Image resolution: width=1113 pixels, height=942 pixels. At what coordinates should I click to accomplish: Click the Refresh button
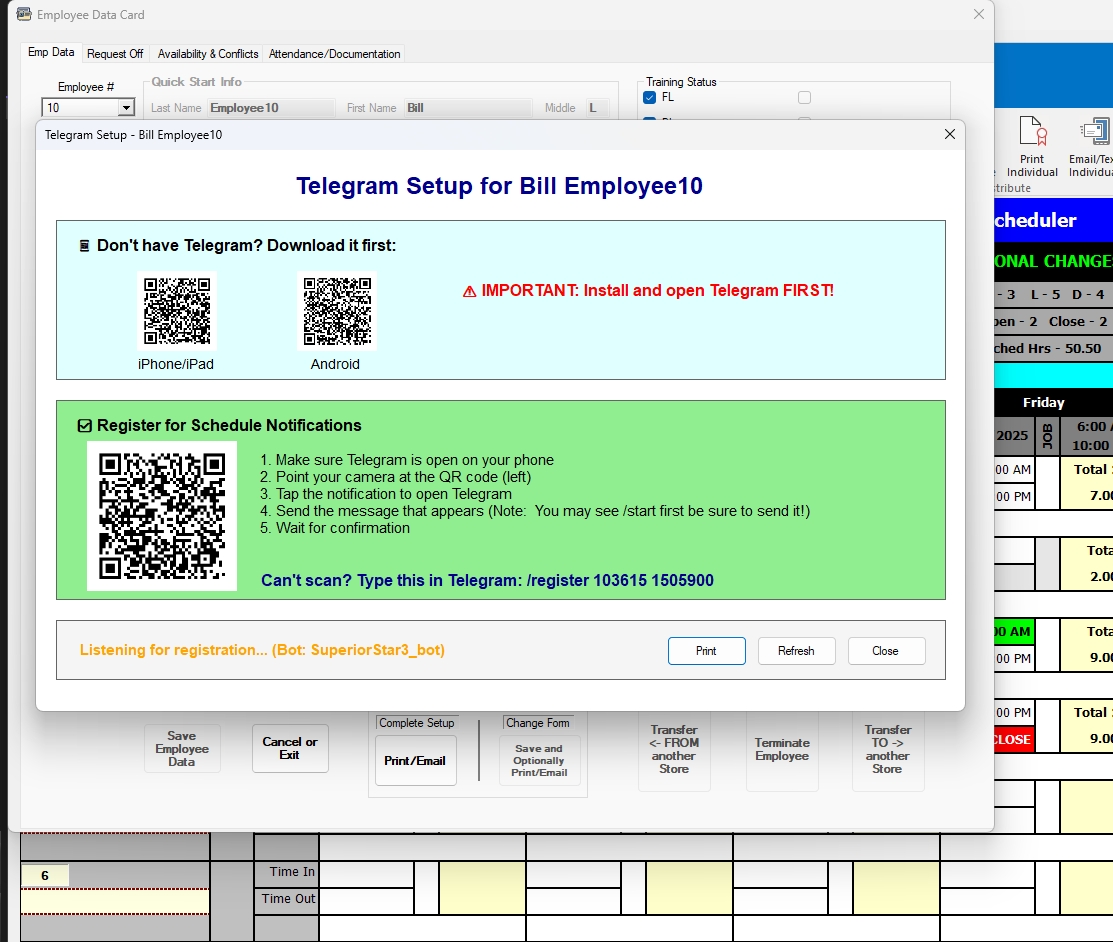[796, 651]
